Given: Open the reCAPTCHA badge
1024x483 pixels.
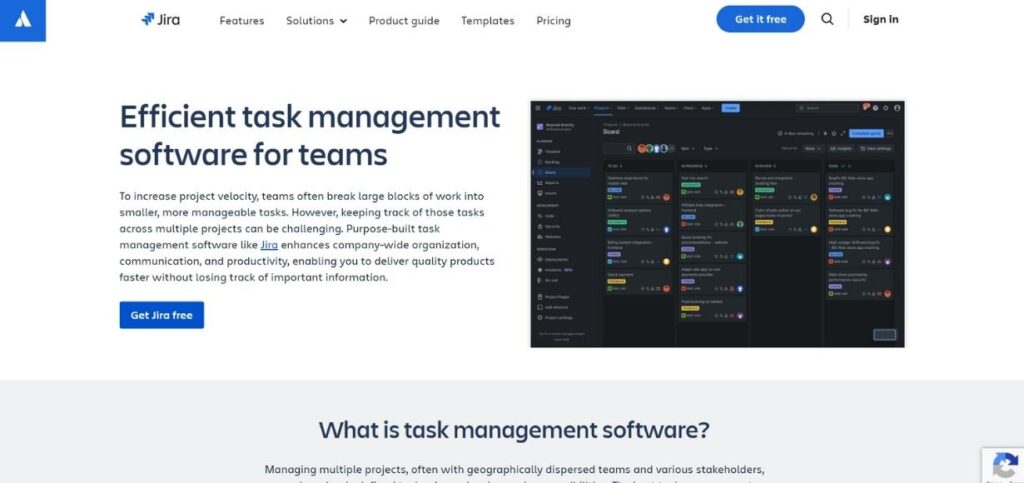Looking at the screenshot, I should 1003,465.
